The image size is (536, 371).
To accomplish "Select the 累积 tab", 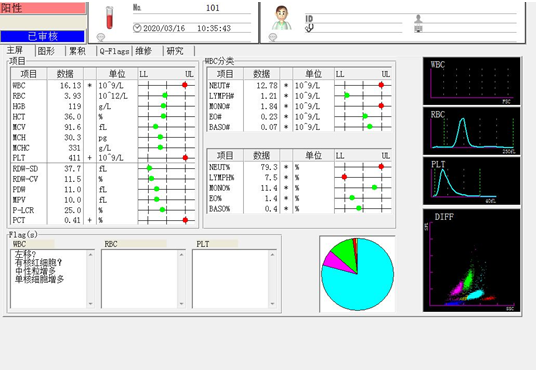I will coord(78,51).
